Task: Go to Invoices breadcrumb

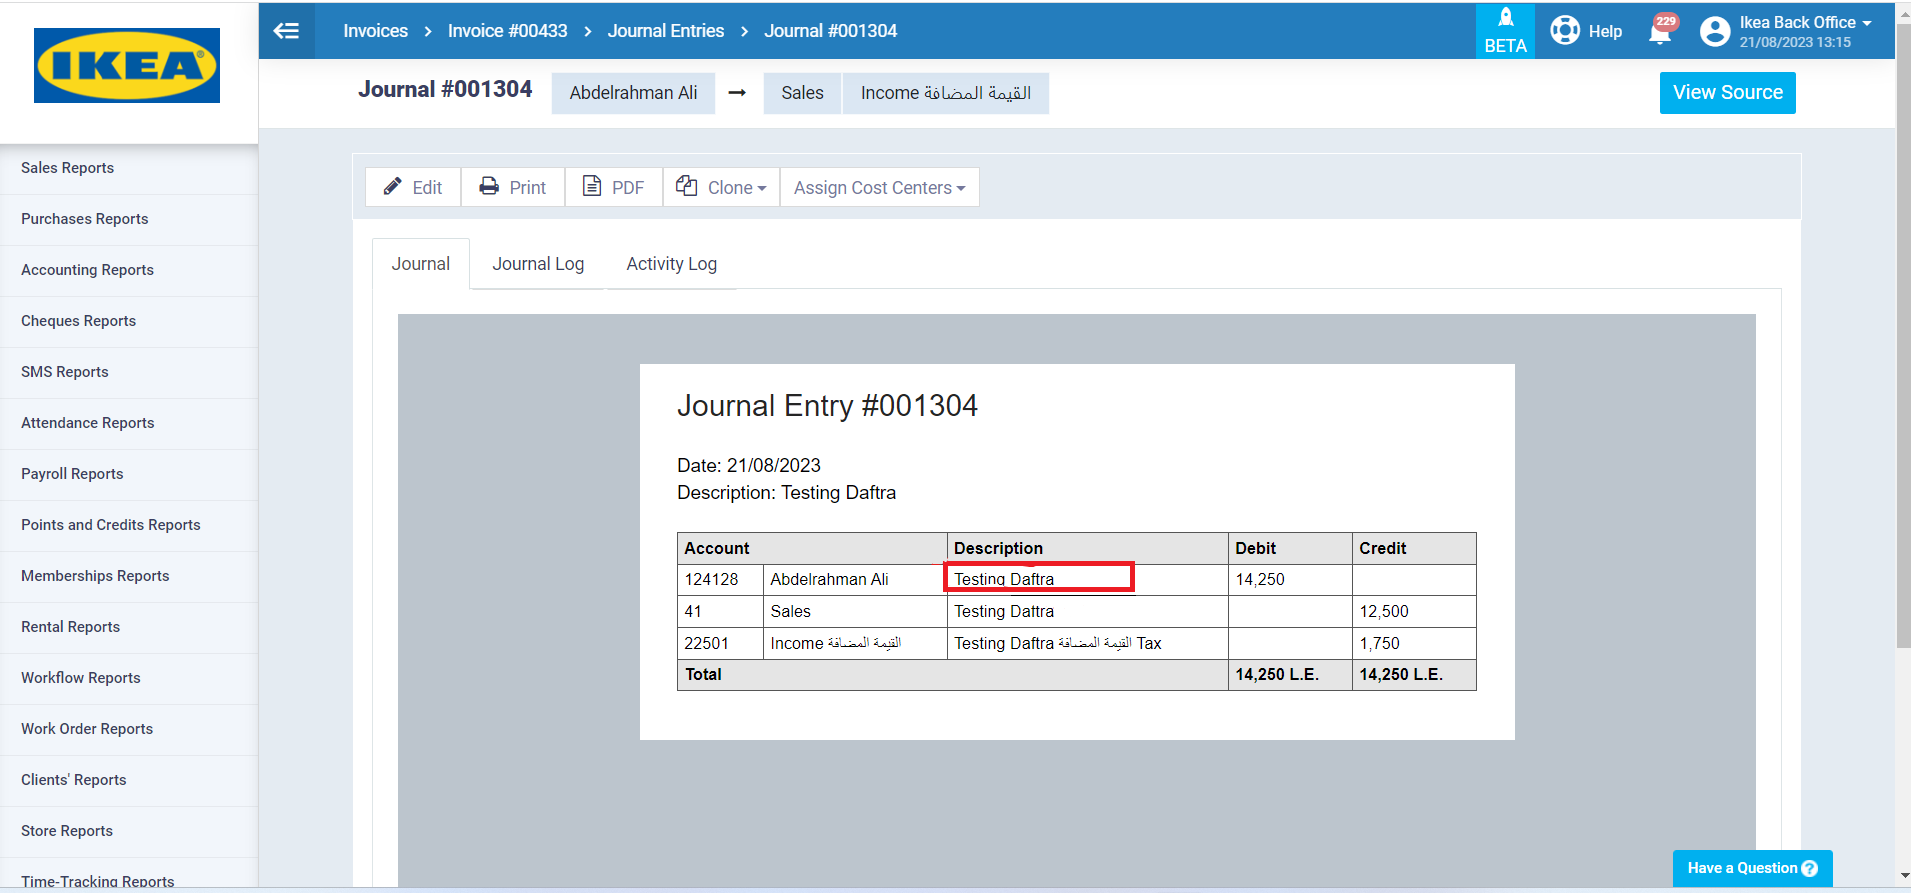Action: pos(376,31)
